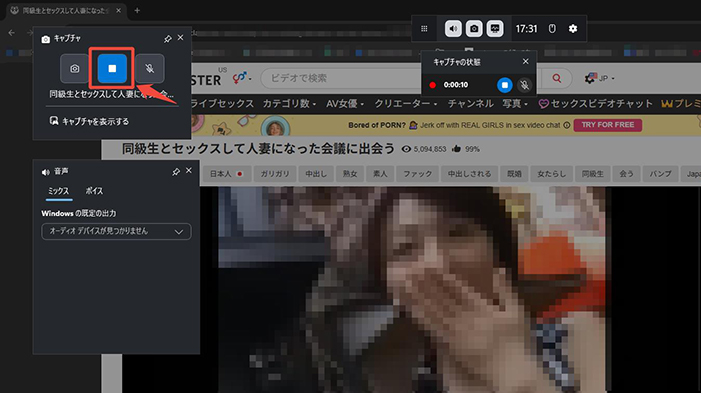Open Game Bar settings gear
701x393 pixels.
click(573, 29)
